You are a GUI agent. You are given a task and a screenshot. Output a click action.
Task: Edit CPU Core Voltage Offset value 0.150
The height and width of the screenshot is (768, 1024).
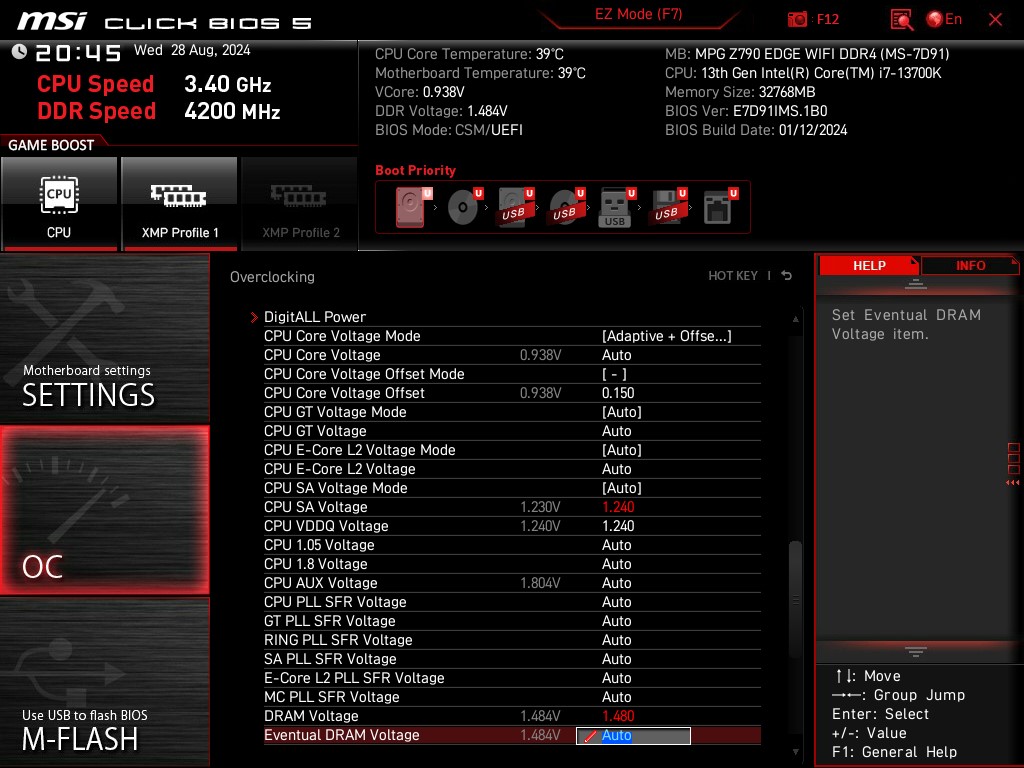(618, 392)
